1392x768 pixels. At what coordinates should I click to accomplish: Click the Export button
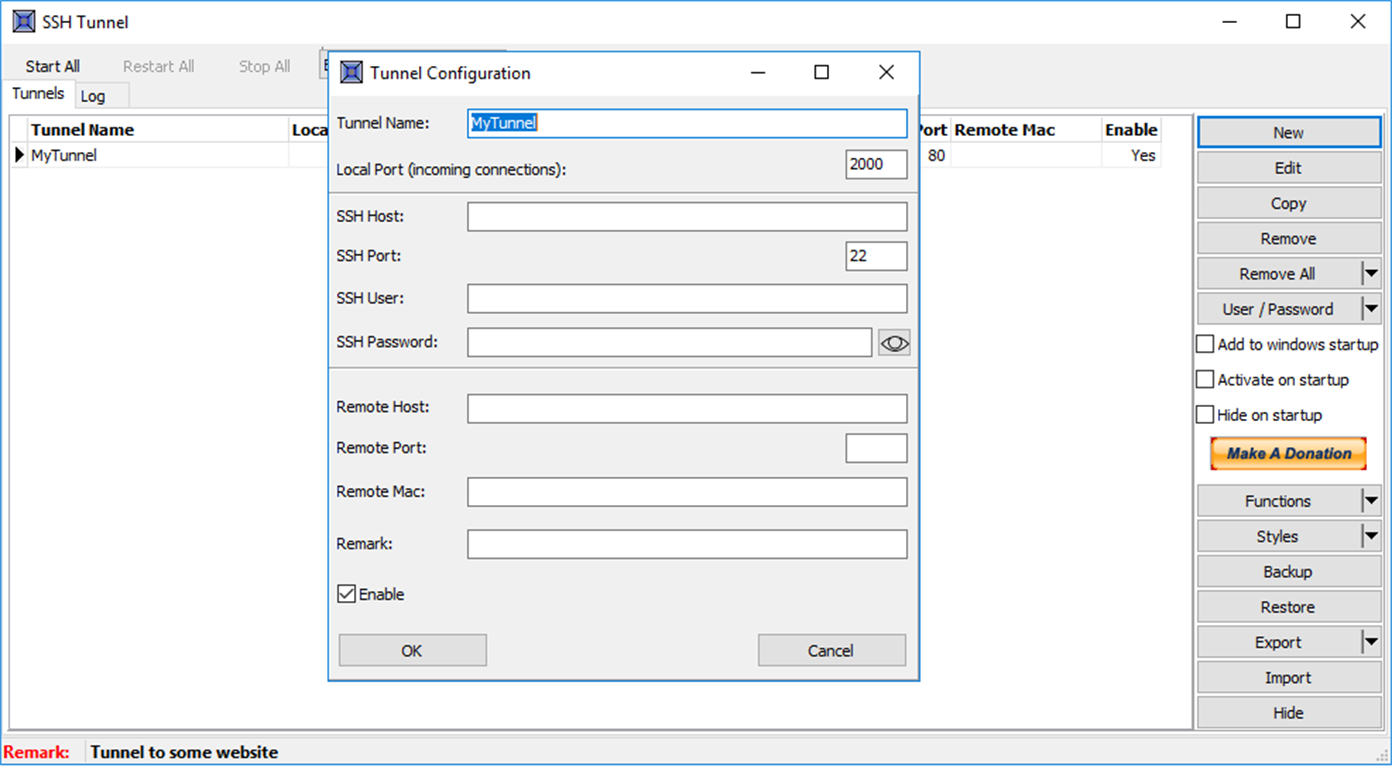[x=1278, y=642]
